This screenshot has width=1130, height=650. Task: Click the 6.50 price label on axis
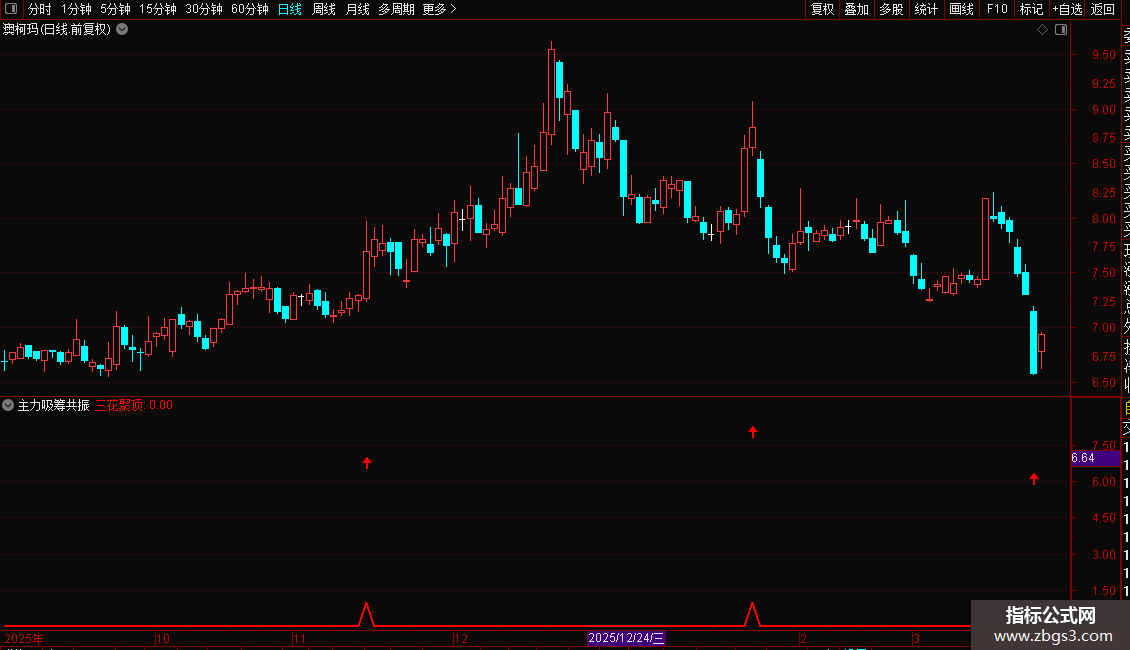(x=1103, y=383)
